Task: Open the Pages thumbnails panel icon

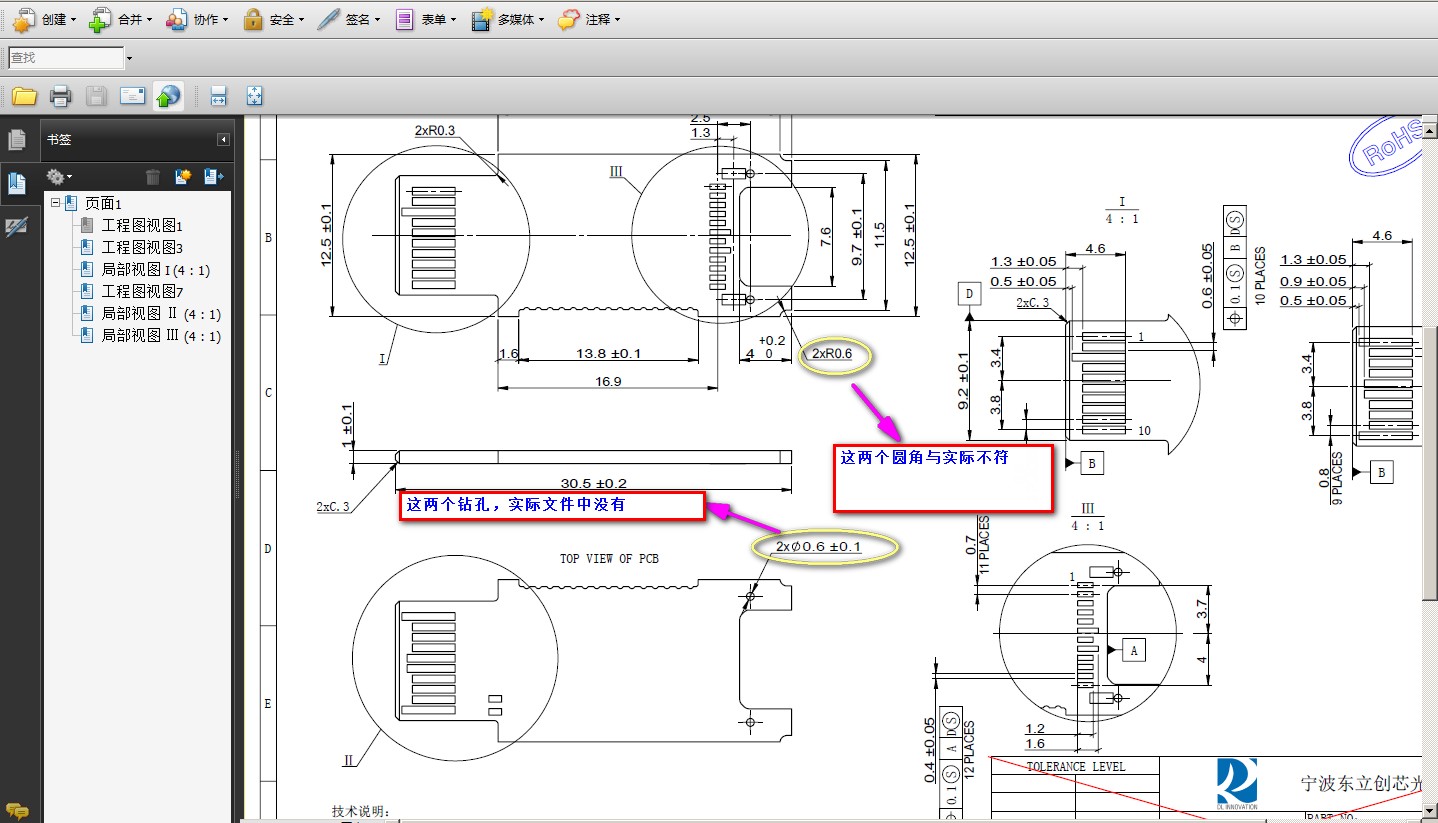Action: click(16, 140)
